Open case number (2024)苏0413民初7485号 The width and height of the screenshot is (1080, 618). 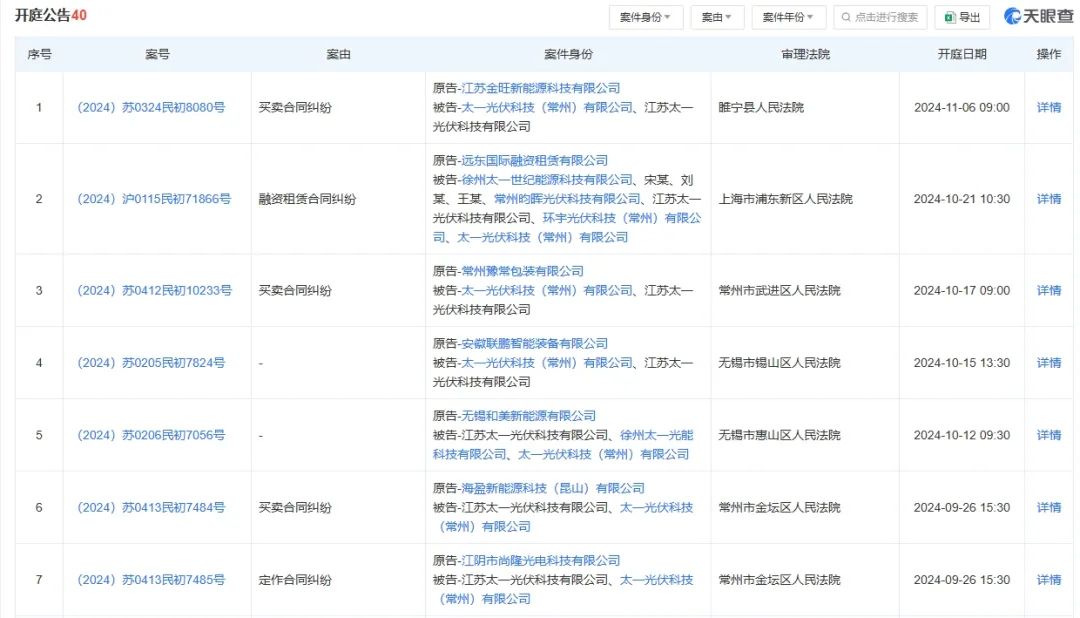(151, 580)
